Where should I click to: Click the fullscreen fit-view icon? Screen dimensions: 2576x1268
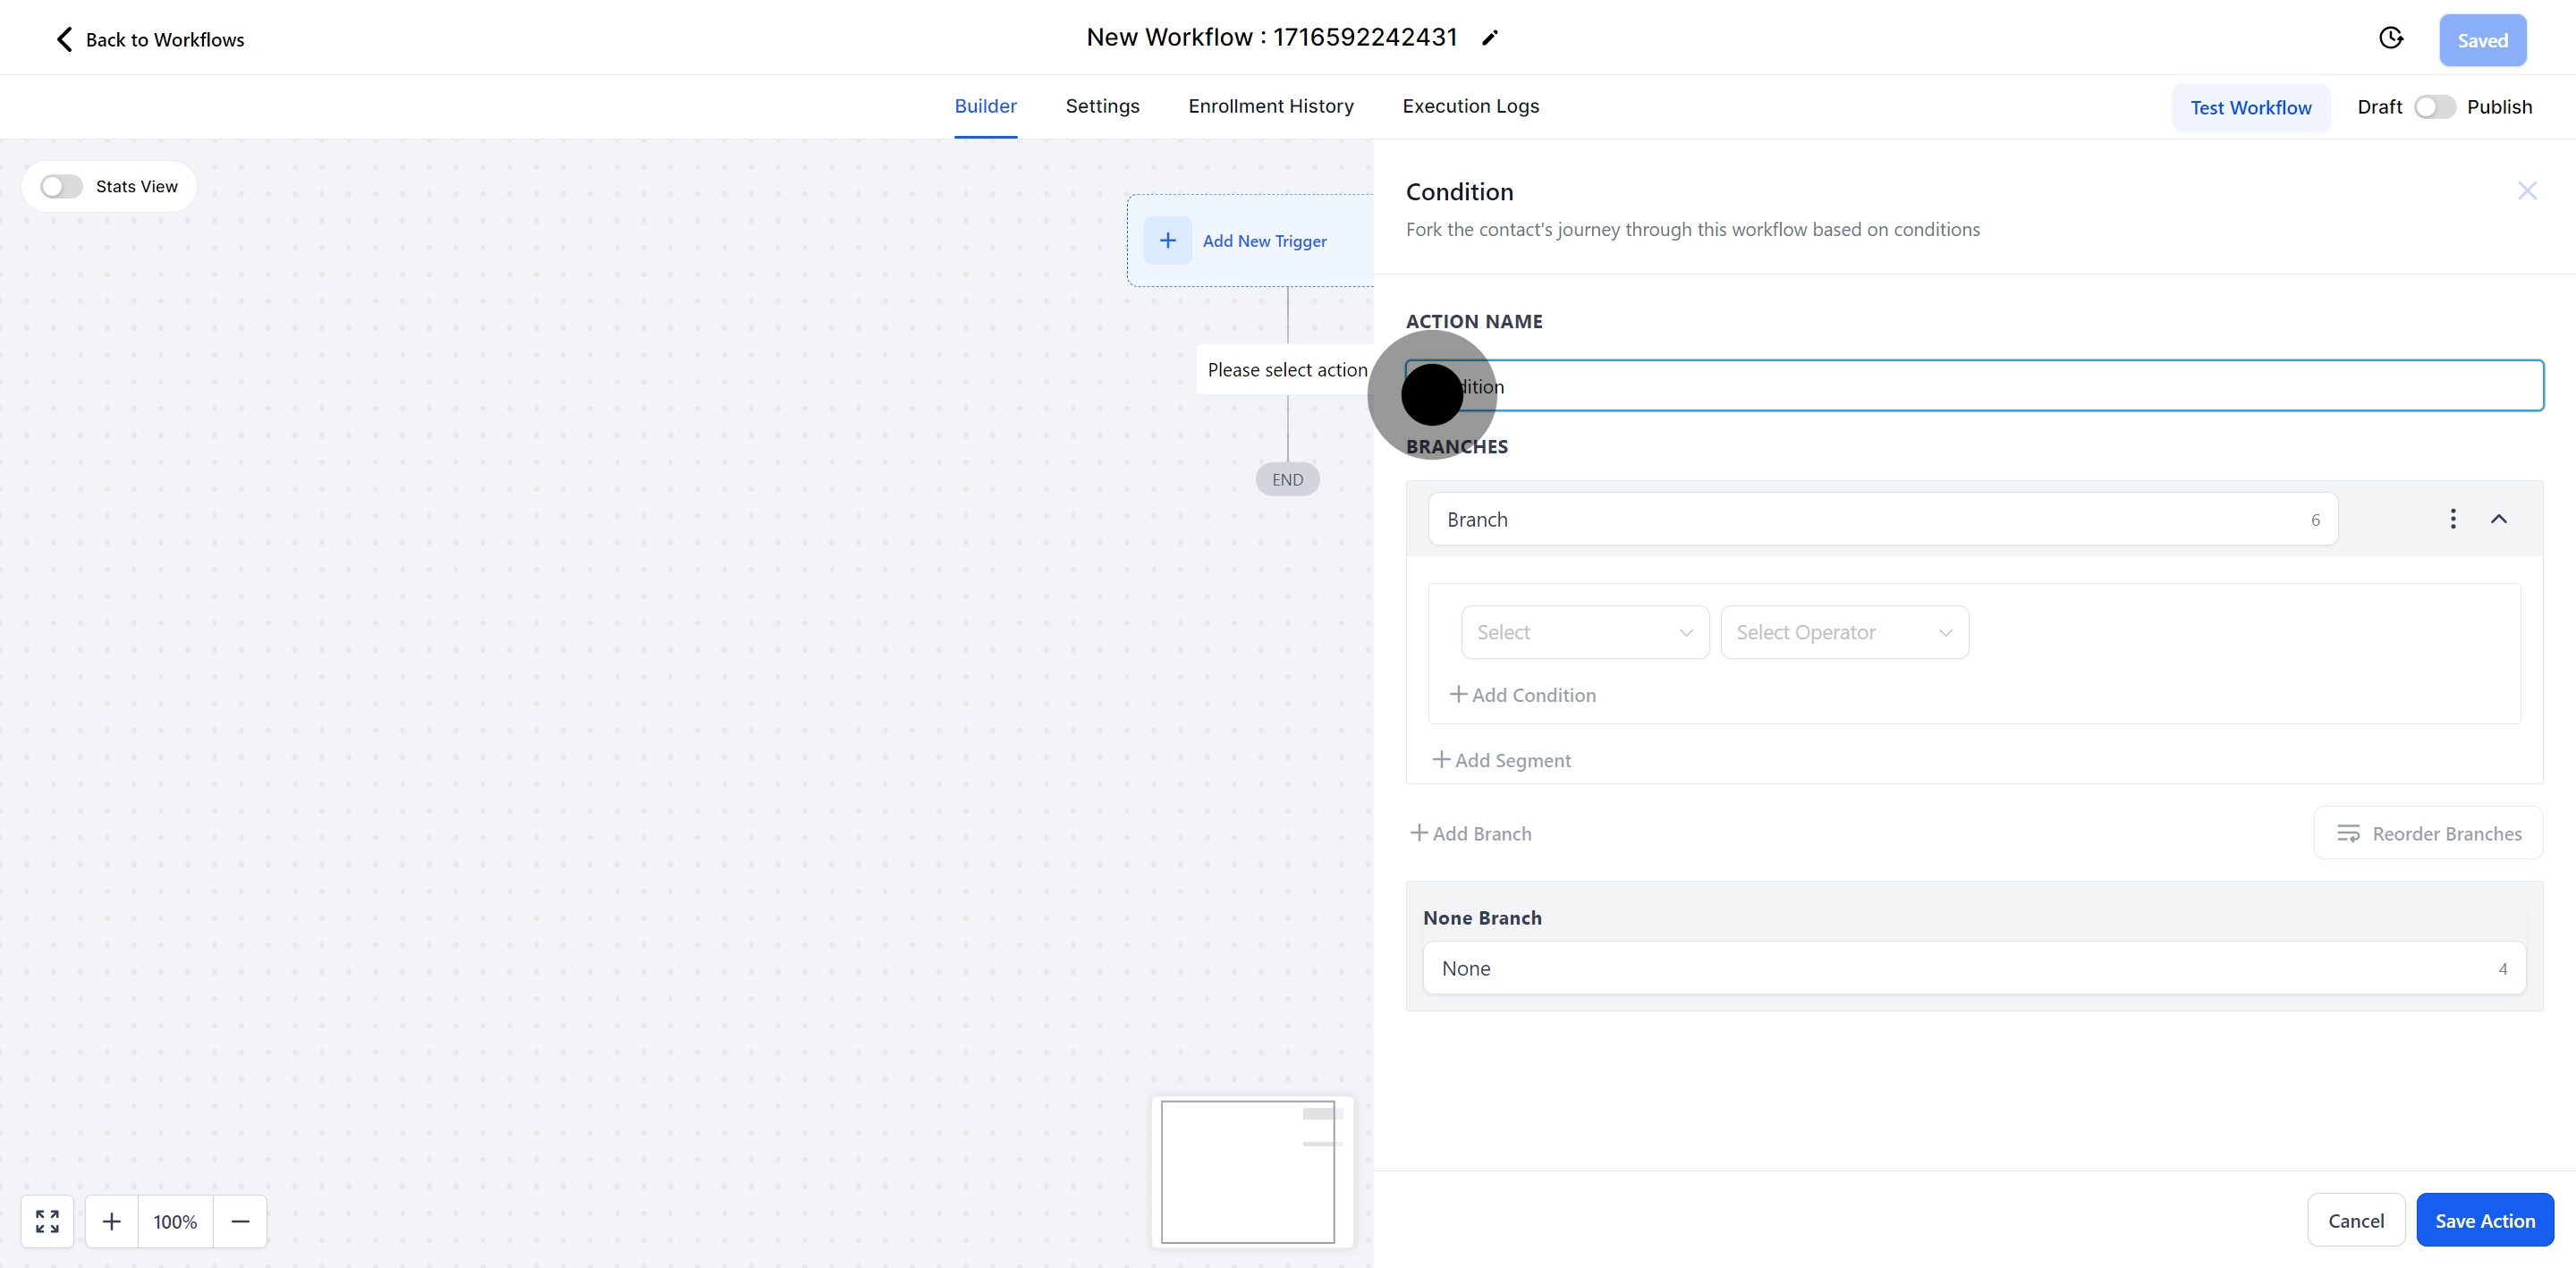(47, 1221)
